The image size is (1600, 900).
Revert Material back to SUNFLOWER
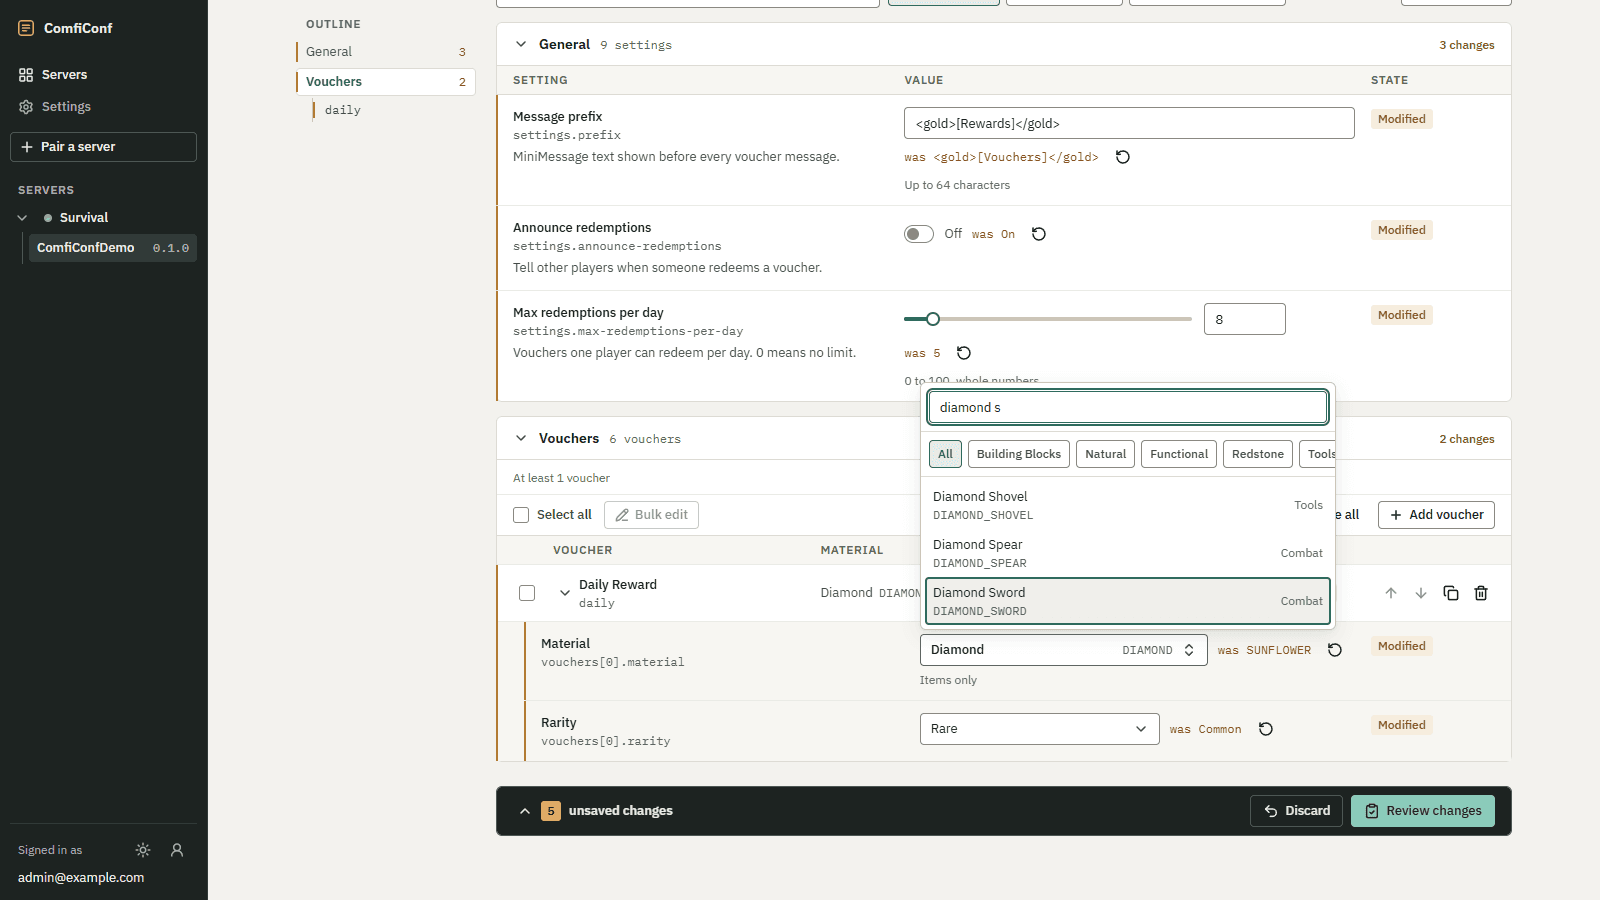click(1335, 650)
